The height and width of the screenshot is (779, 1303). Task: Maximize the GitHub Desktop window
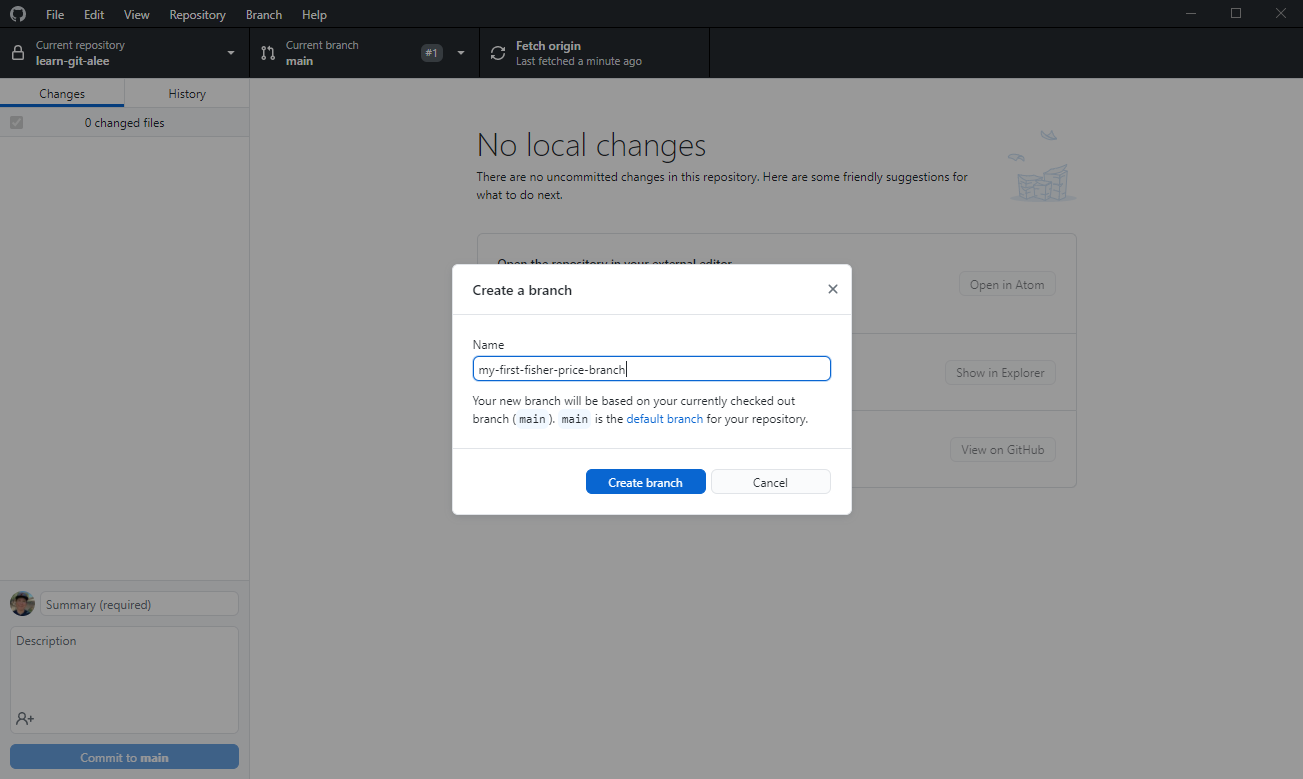pos(1236,13)
